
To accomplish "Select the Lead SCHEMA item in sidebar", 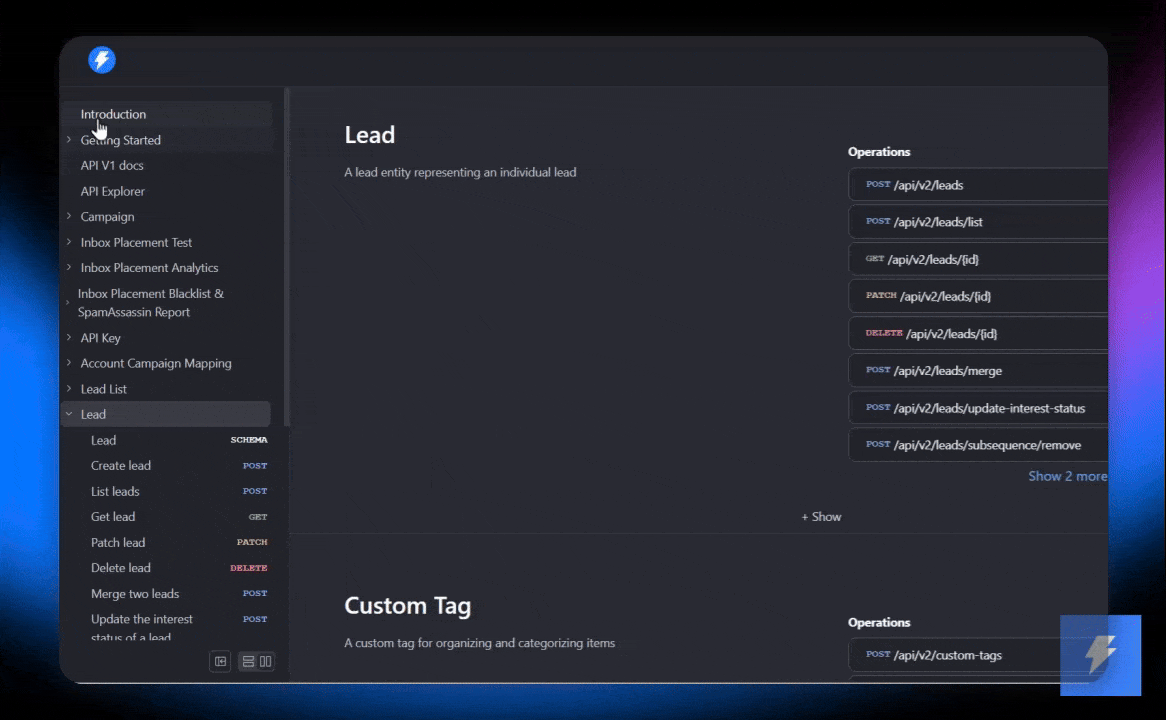I will click(x=104, y=440).
